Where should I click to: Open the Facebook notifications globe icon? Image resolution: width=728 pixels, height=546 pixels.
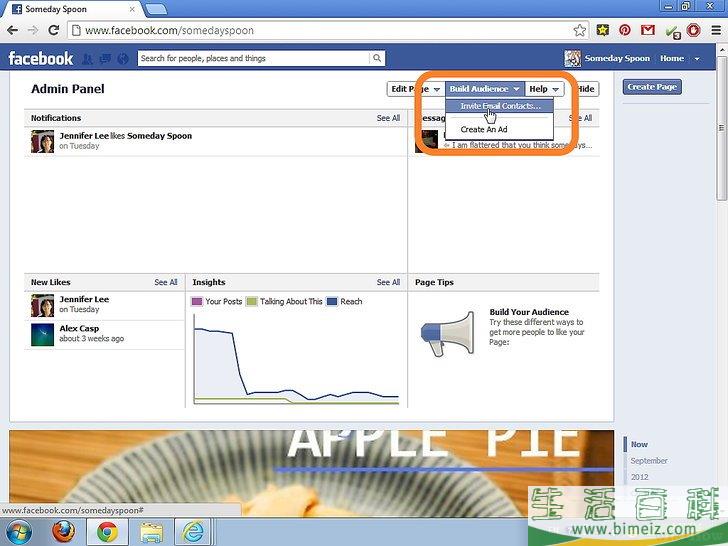tap(123, 58)
